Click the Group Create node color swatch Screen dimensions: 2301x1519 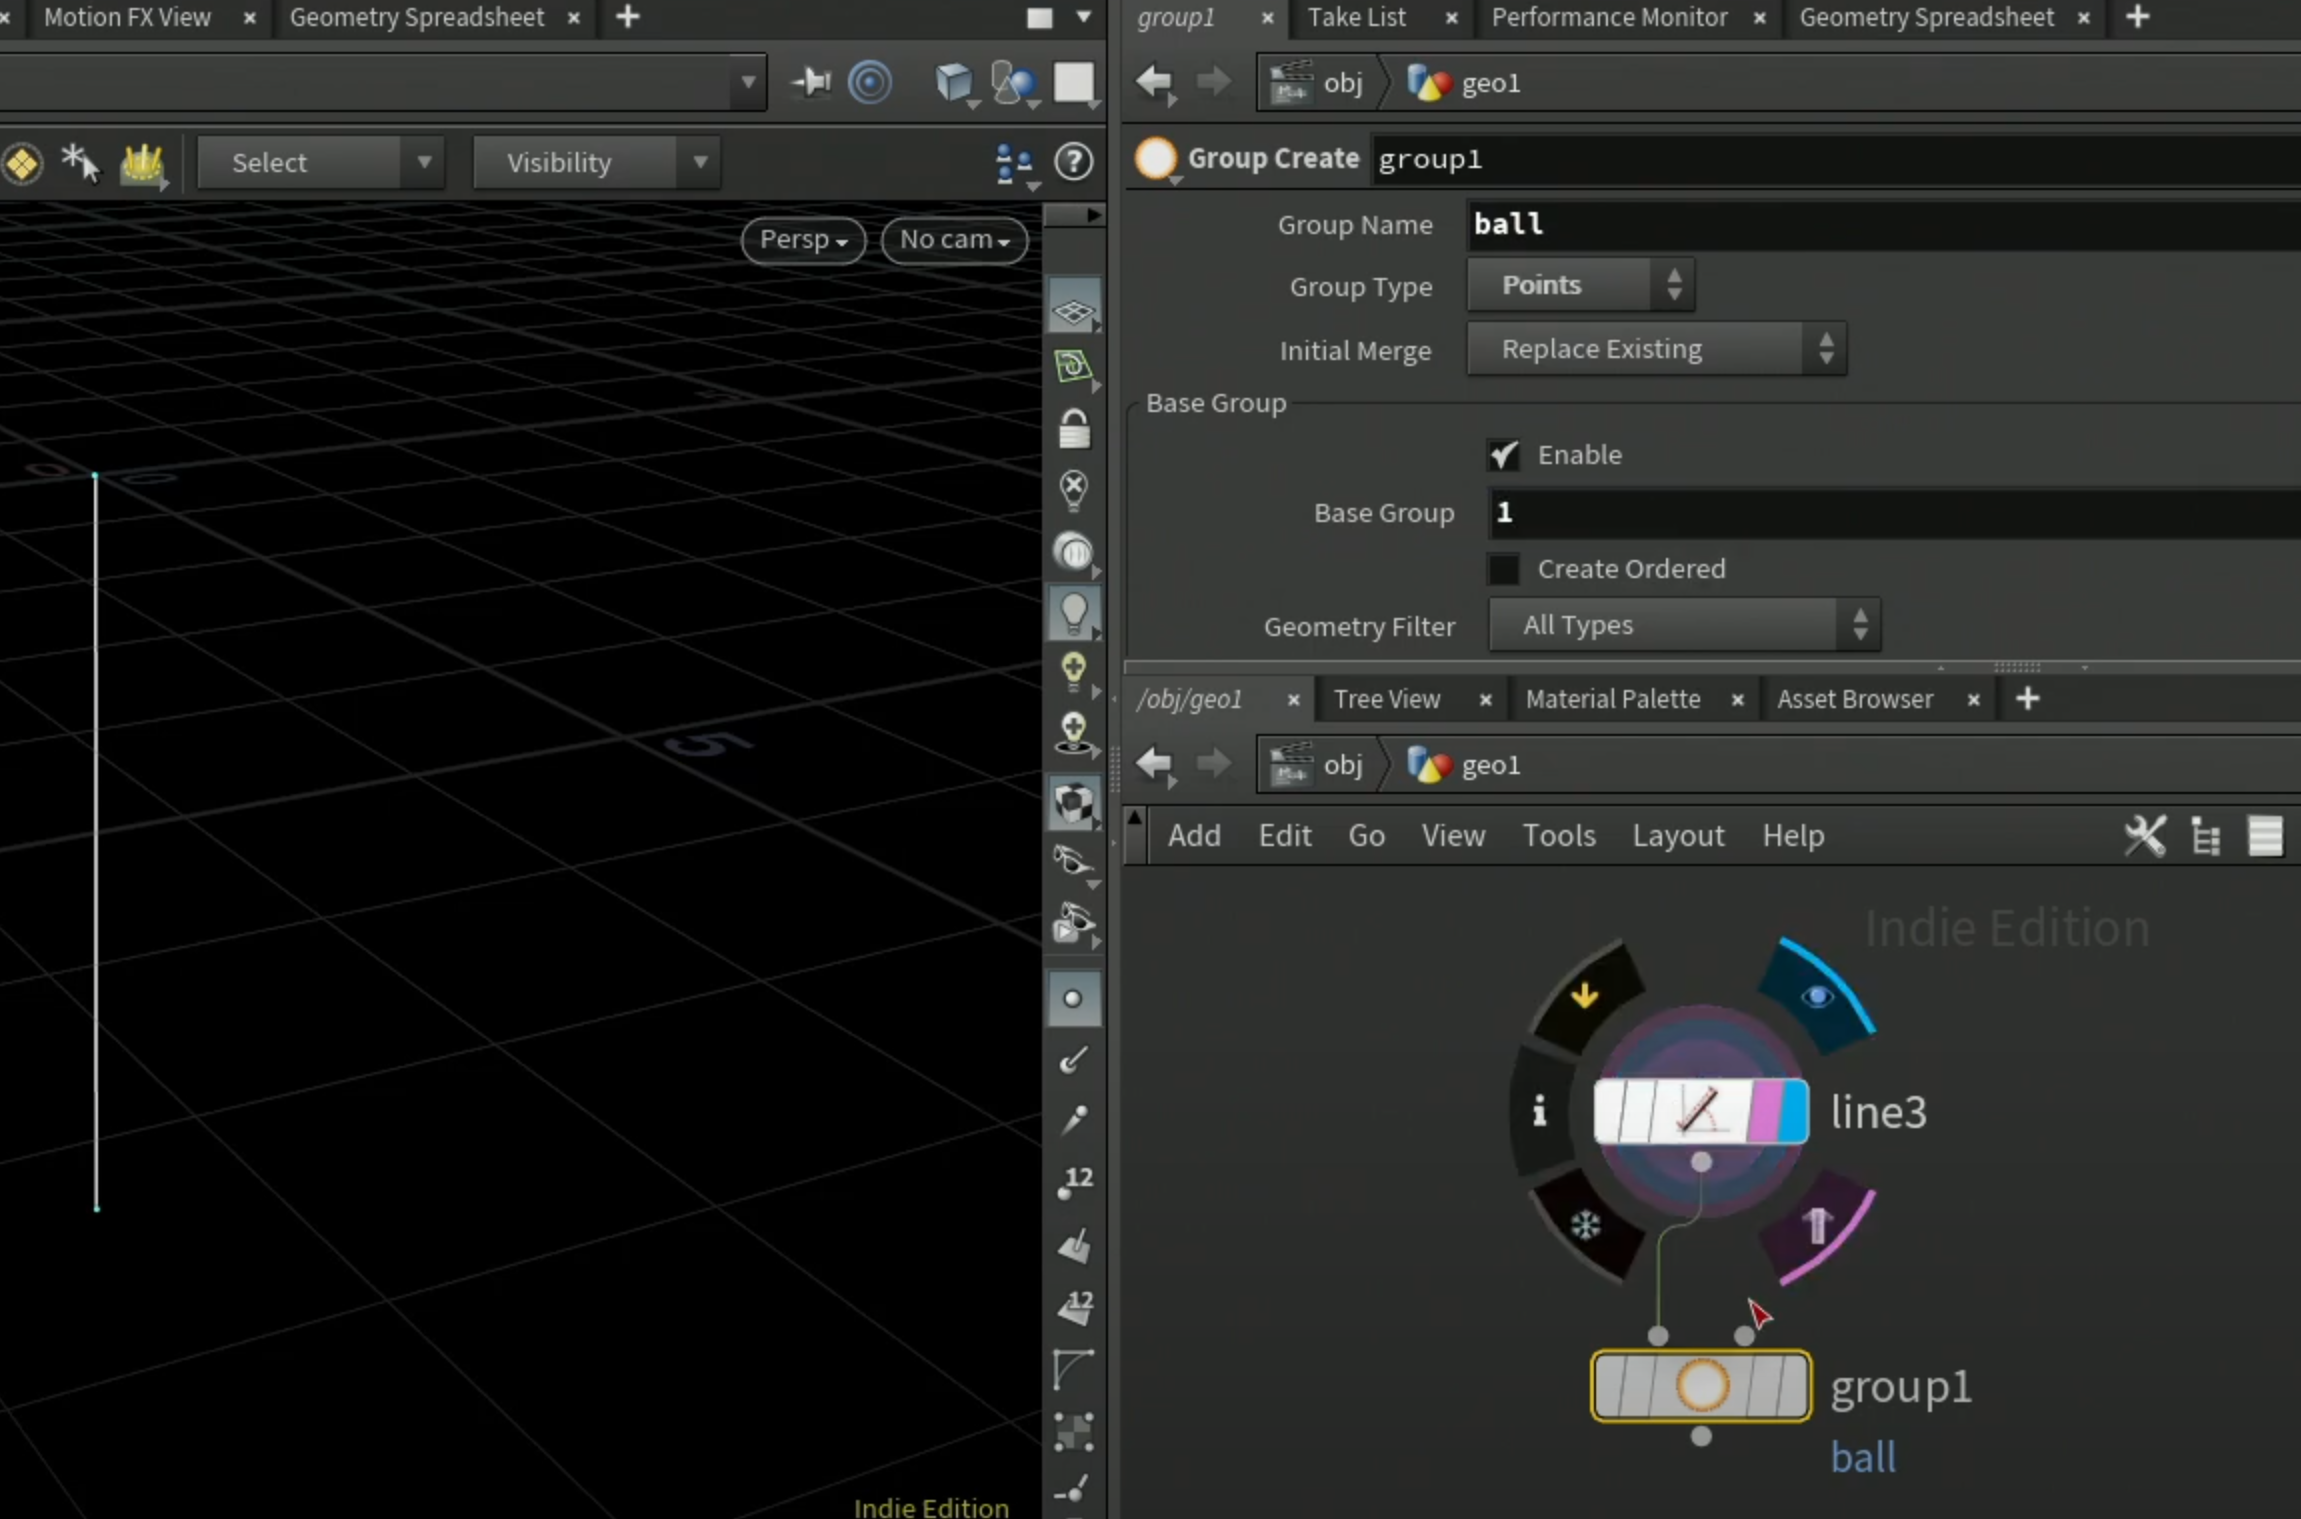tap(1156, 158)
